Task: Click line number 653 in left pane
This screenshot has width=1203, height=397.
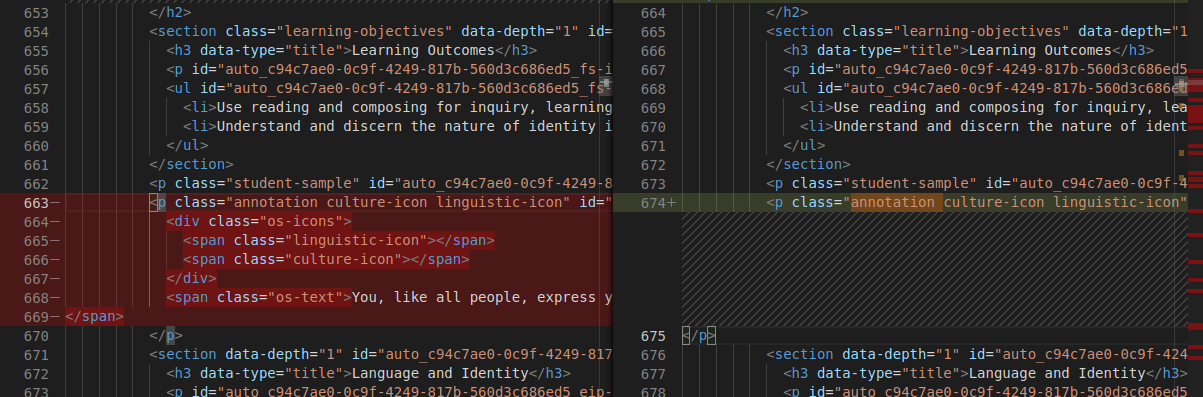Action: tap(35, 14)
